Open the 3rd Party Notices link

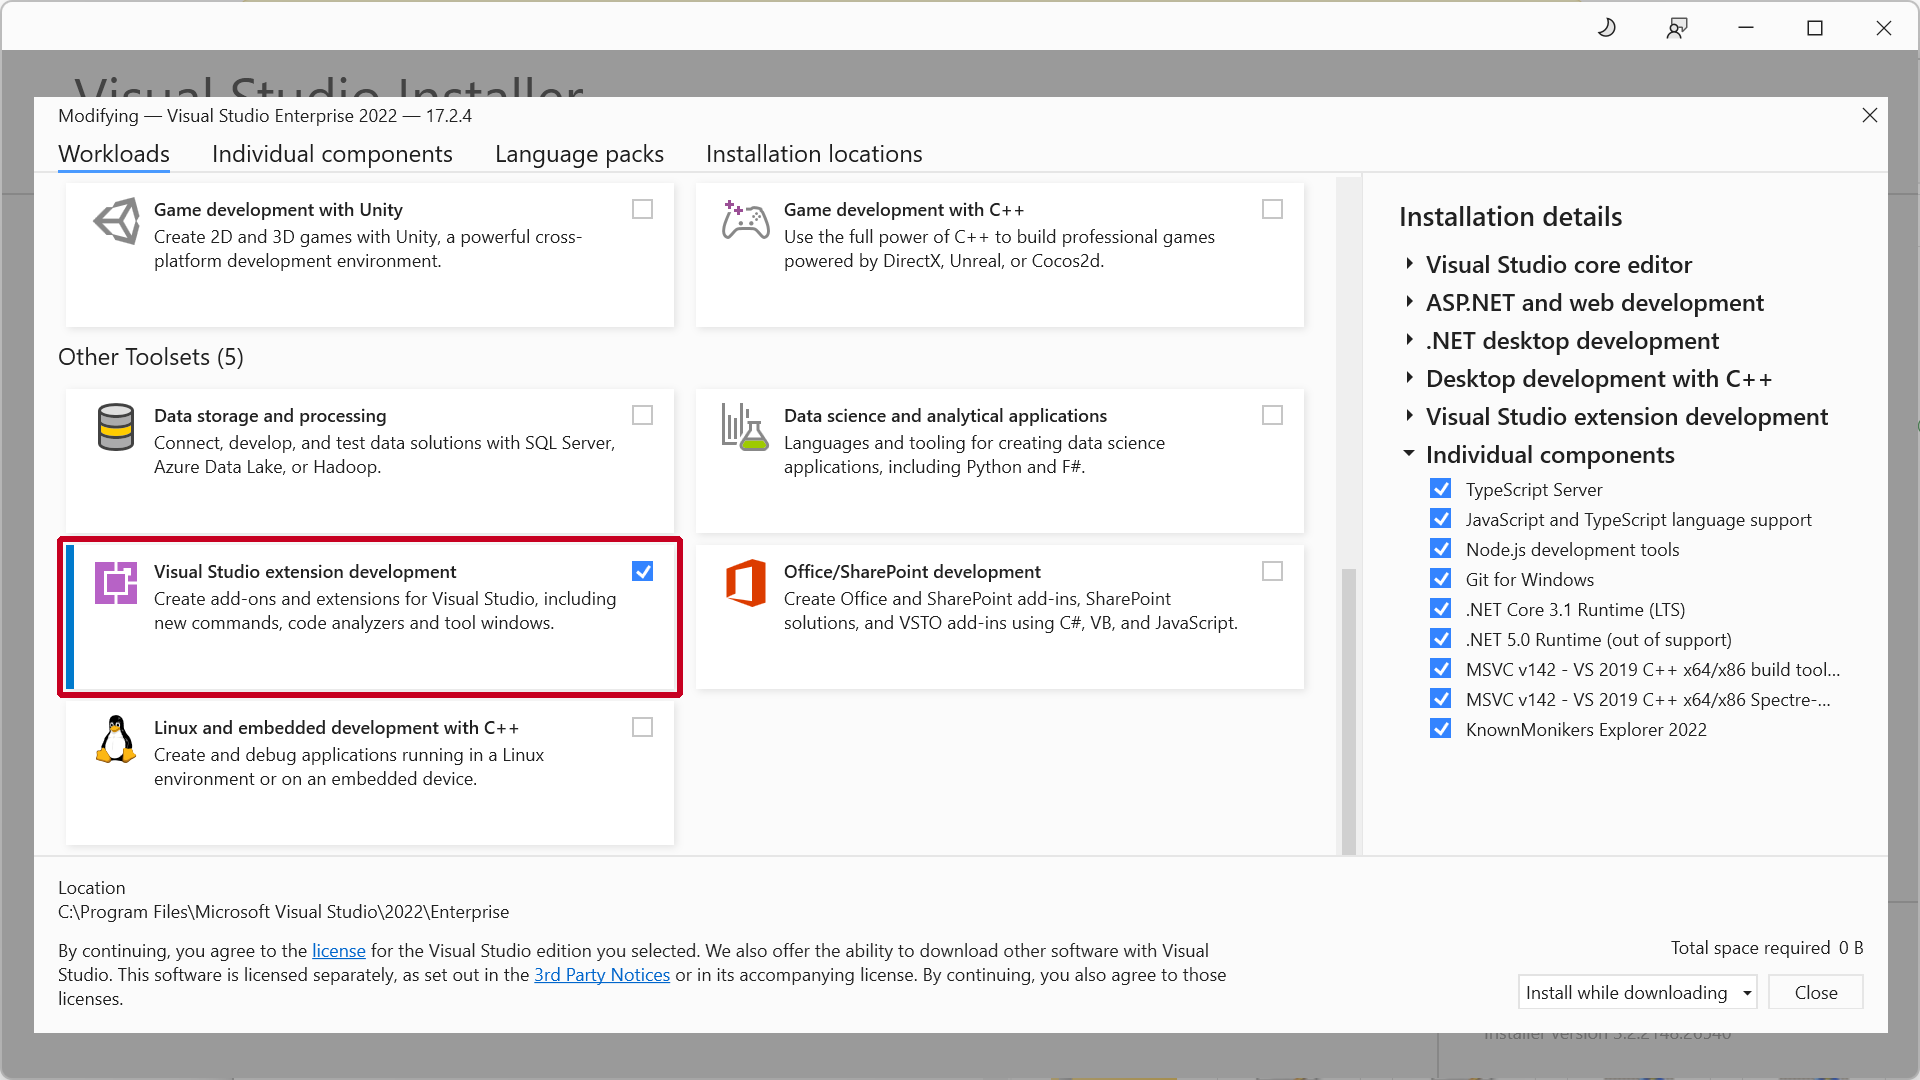(602, 975)
